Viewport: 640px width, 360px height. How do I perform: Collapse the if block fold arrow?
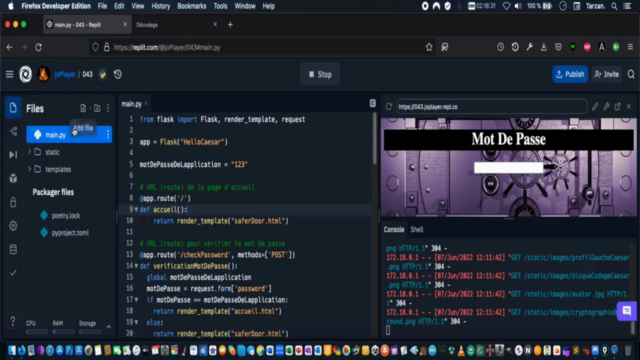(136, 300)
